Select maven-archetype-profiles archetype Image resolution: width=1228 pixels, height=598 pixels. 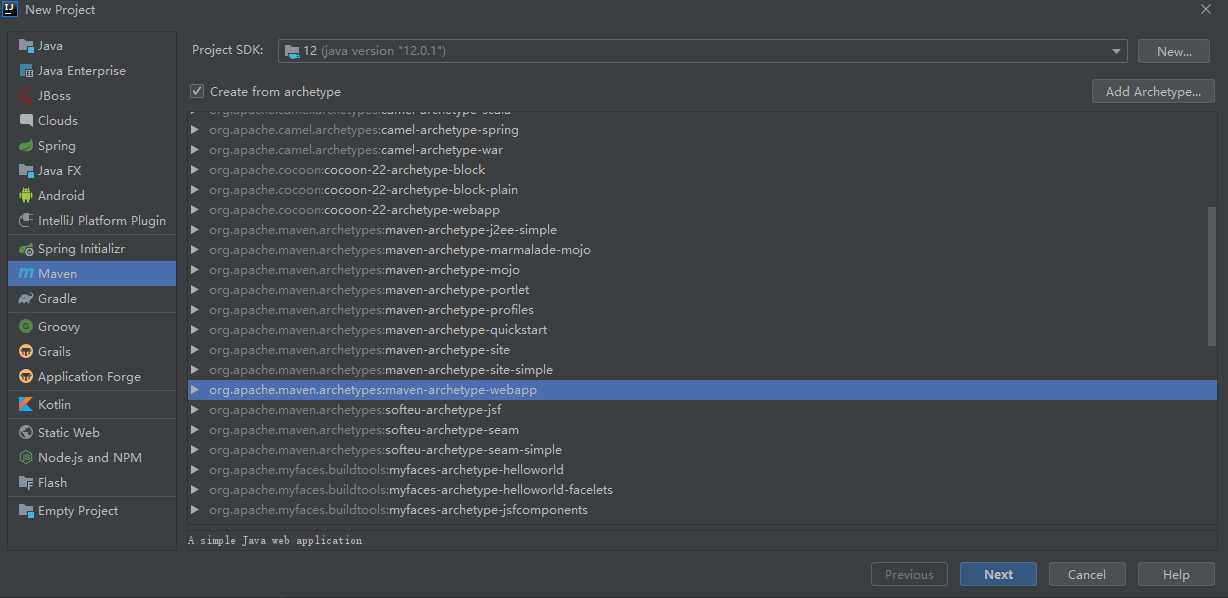(x=702, y=310)
